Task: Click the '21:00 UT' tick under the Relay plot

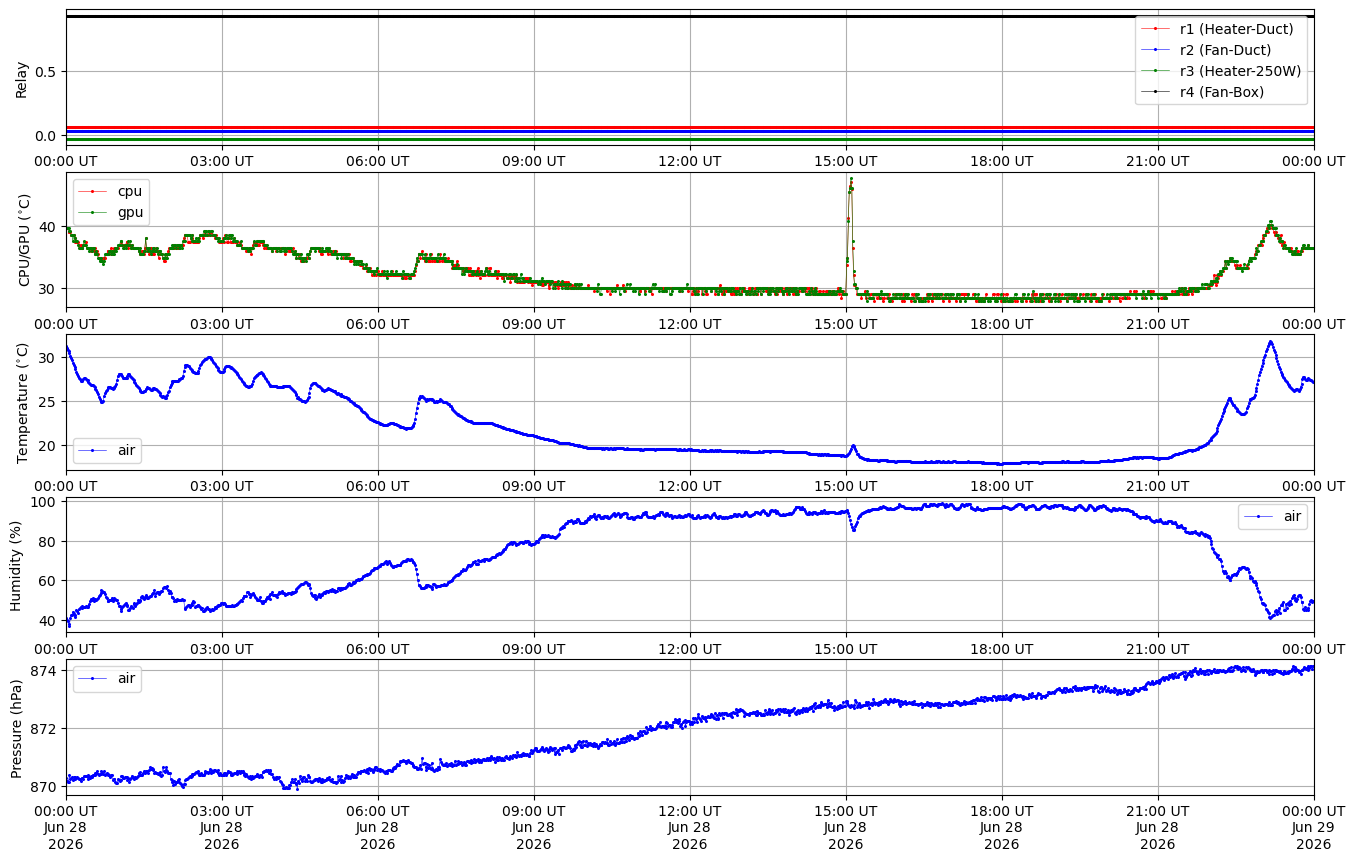Action: click(1158, 160)
